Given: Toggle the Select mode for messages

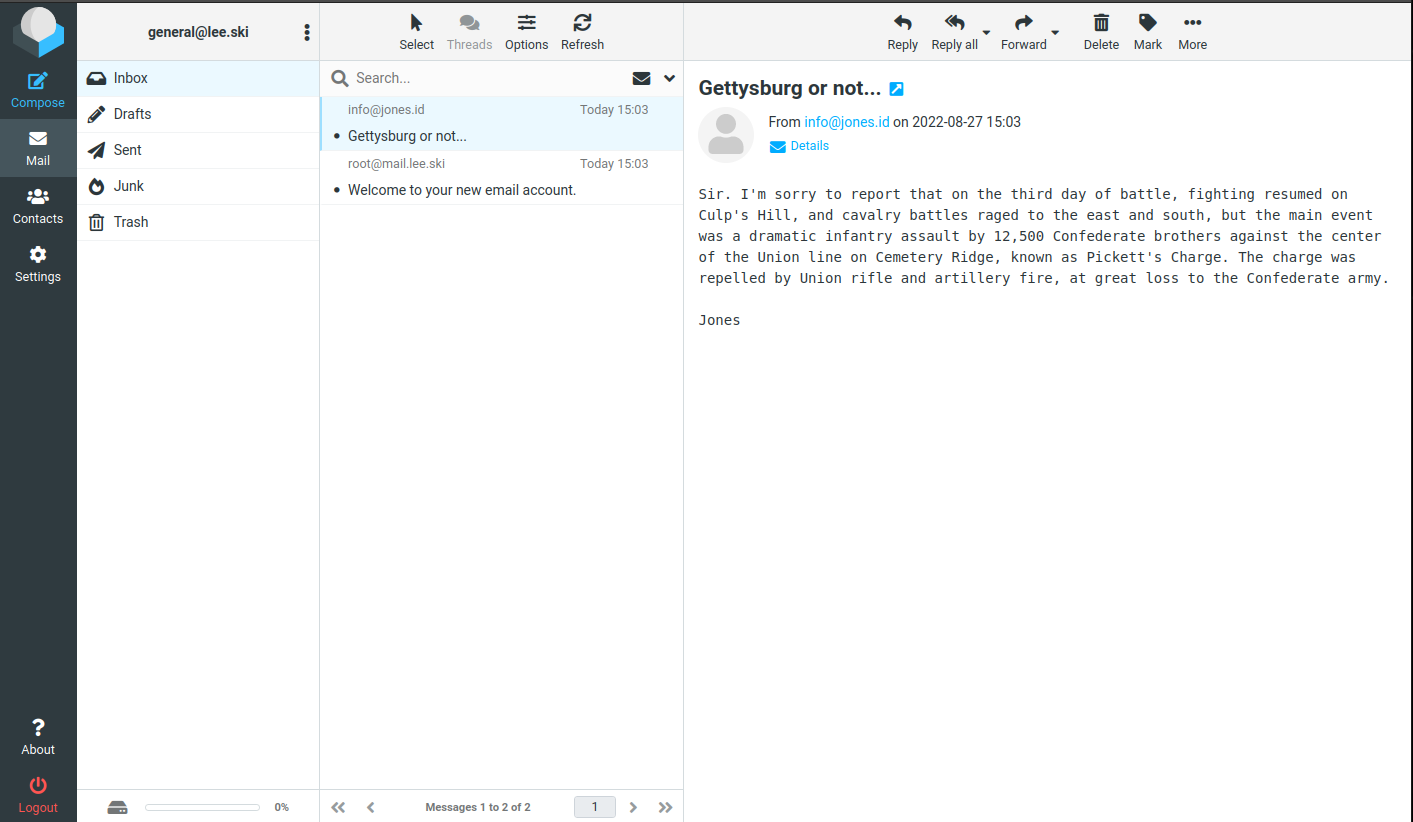Looking at the screenshot, I should point(416,24).
